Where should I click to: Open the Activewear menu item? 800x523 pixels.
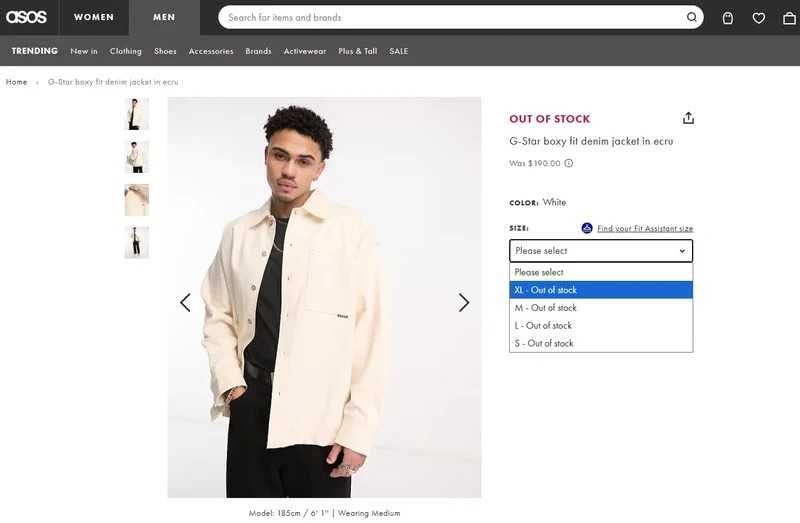[305, 51]
